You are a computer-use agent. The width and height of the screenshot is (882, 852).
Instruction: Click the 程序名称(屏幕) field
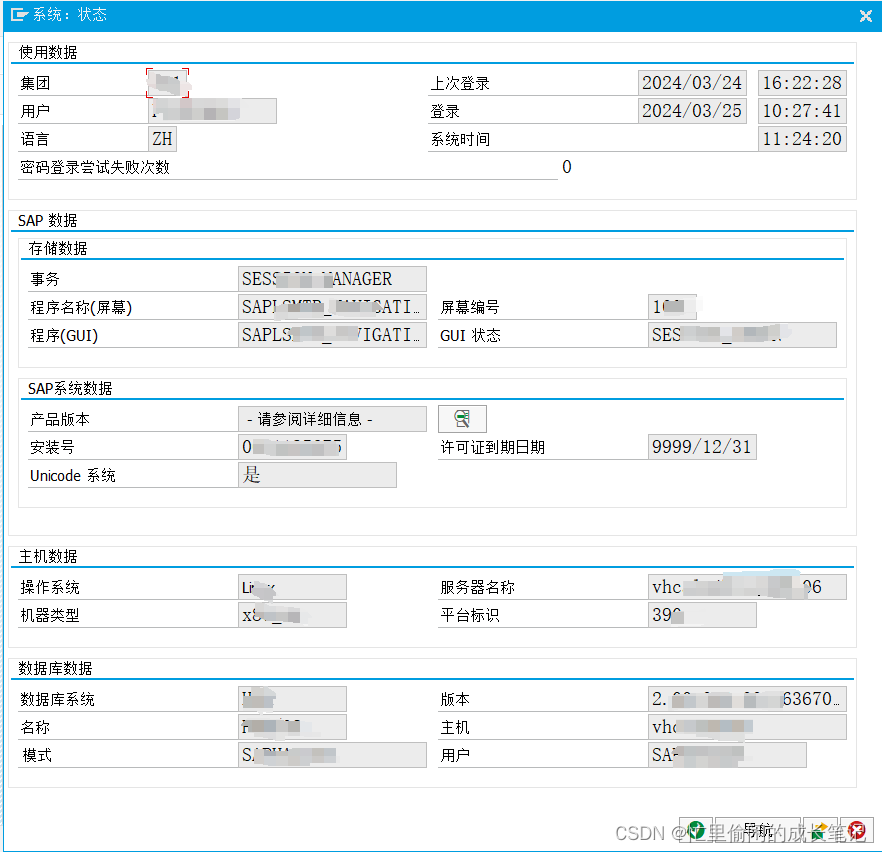[332, 307]
